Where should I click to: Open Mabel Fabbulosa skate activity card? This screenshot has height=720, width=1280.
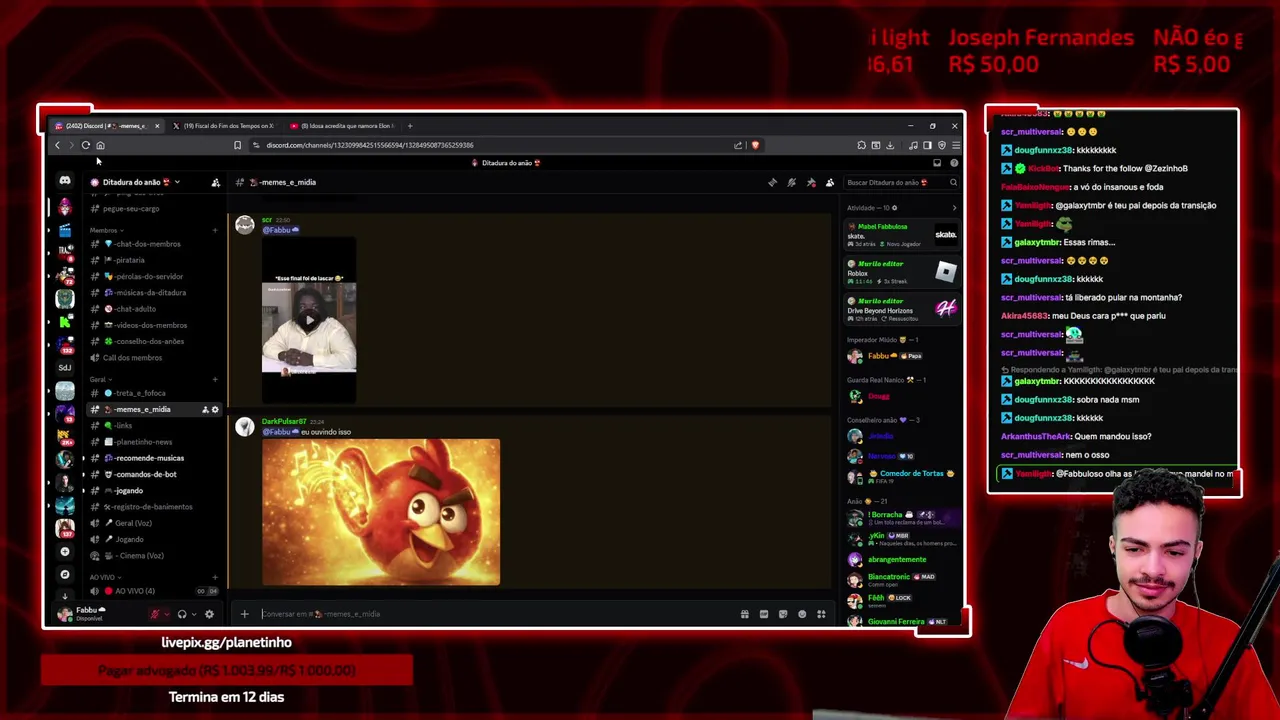[902, 234]
